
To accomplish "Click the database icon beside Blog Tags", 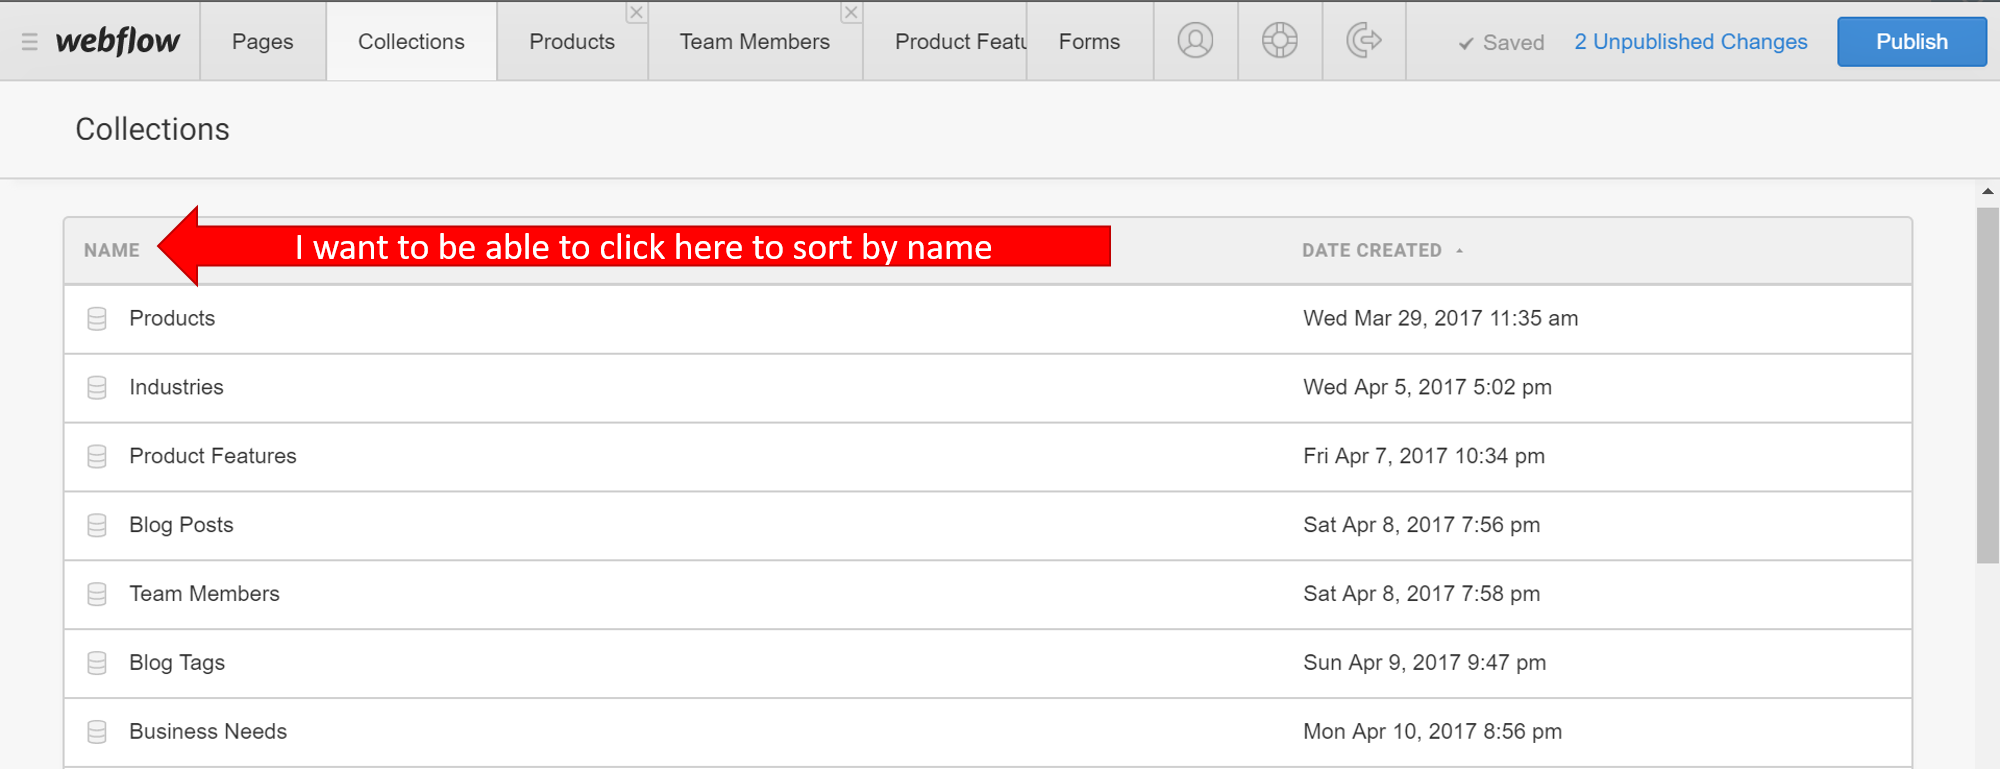I will (x=97, y=663).
